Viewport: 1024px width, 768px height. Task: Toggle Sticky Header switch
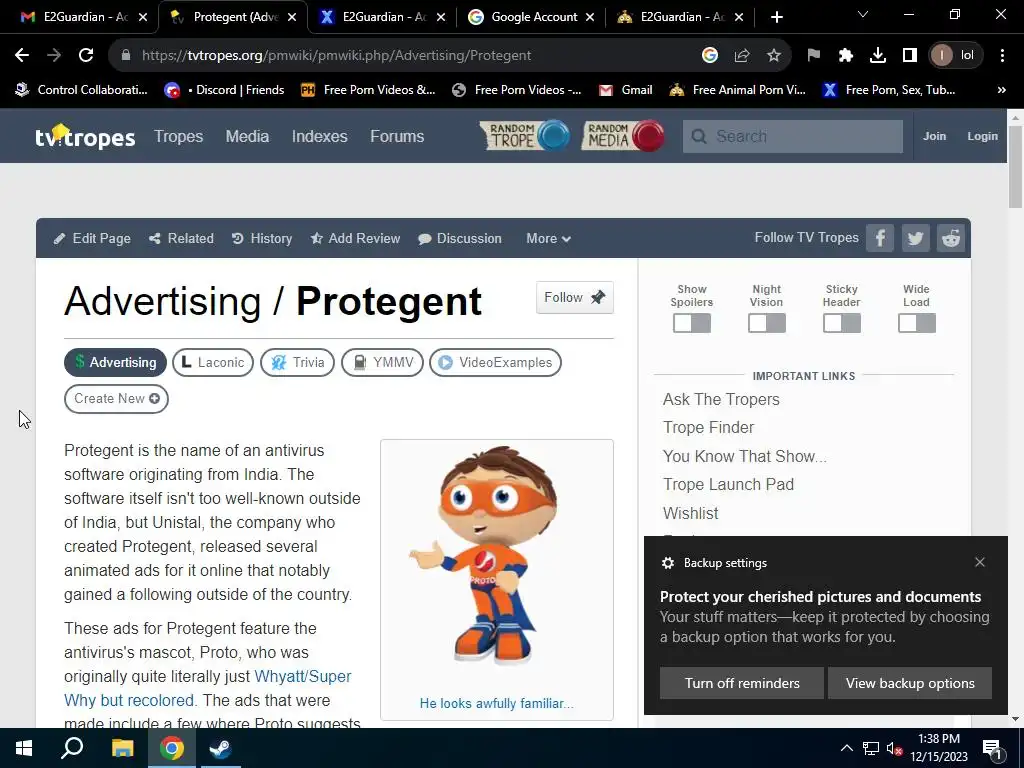[842, 323]
